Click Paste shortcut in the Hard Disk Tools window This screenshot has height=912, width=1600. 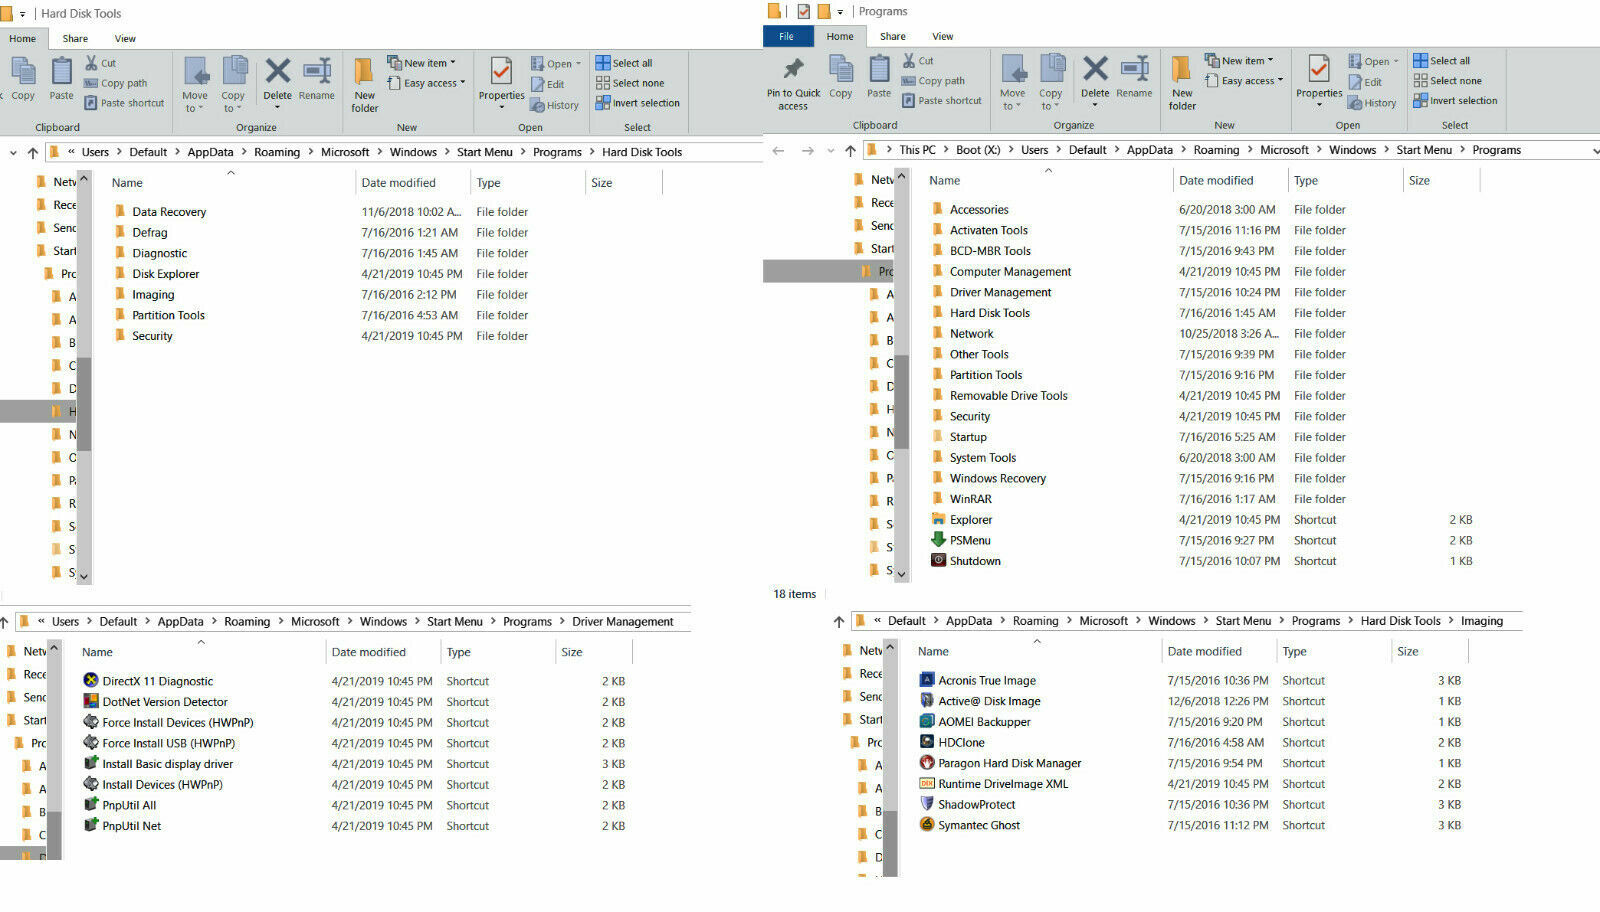124,103
